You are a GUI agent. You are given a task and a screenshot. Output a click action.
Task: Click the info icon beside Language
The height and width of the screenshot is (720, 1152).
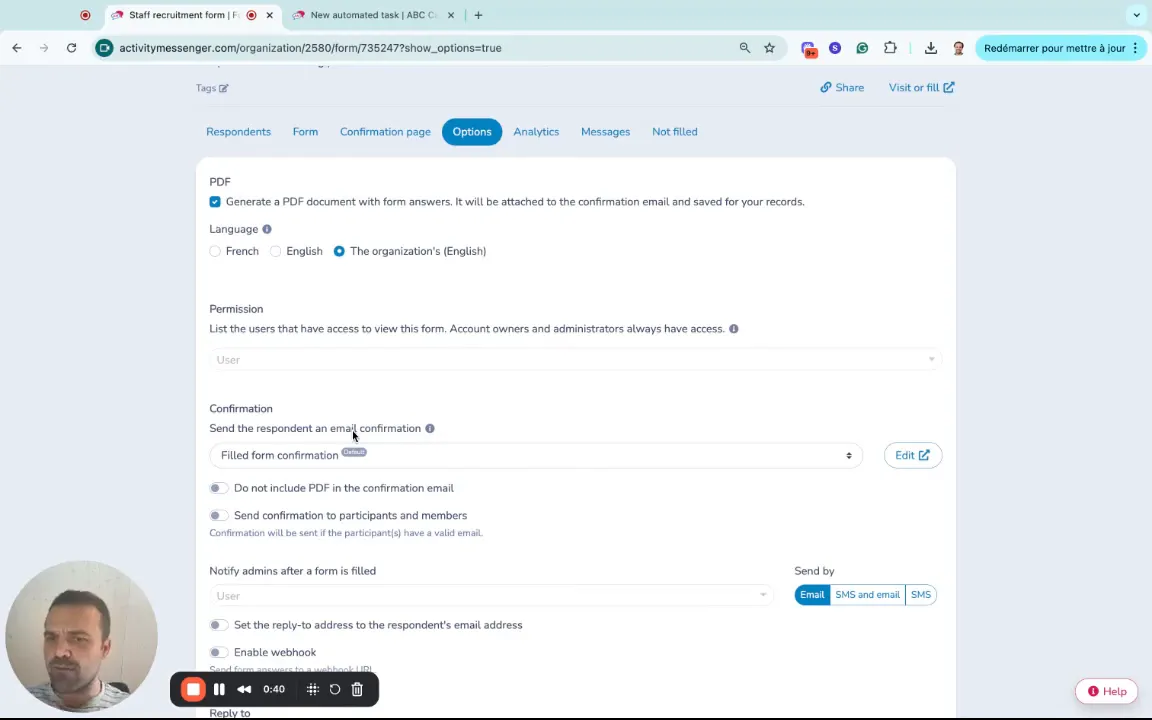267,229
